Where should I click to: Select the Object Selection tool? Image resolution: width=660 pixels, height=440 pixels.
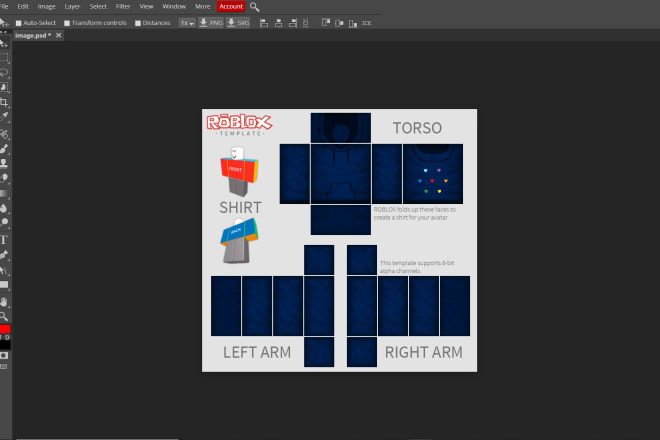pos(4,87)
